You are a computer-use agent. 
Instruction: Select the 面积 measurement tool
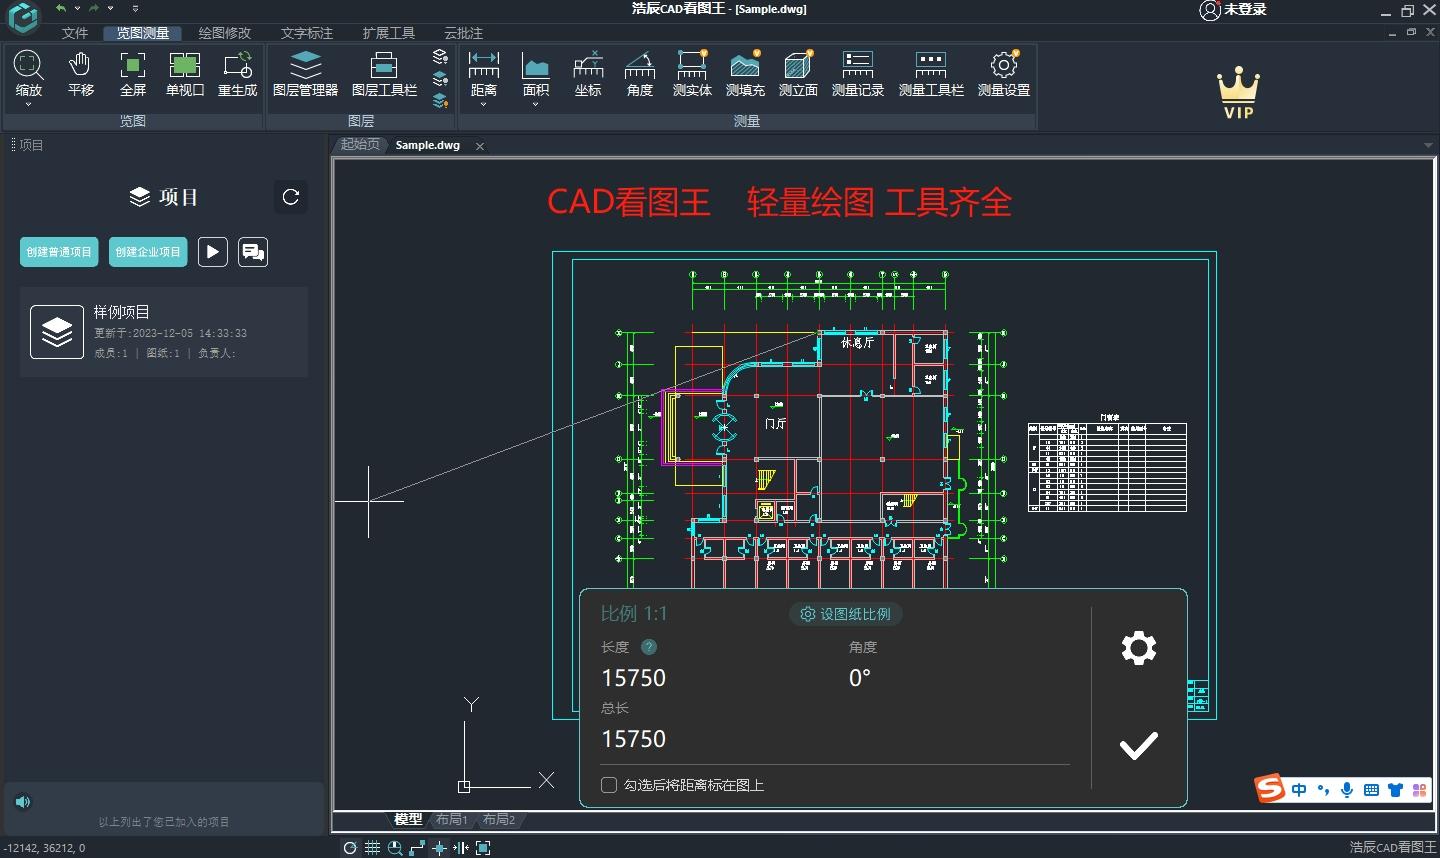point(536,70)
